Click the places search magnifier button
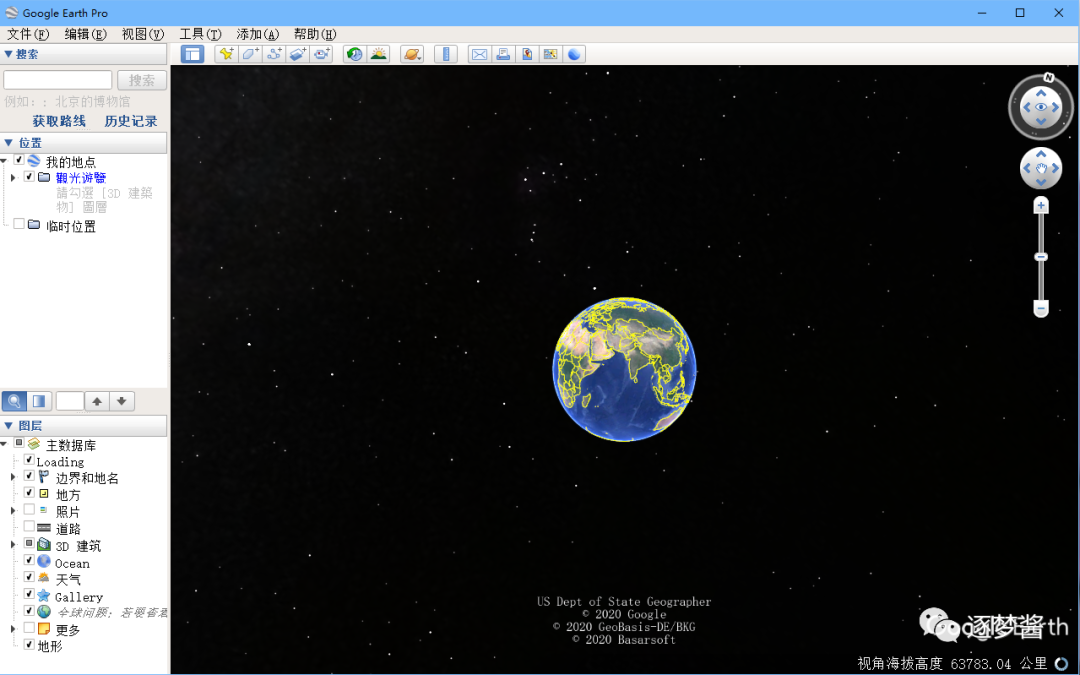The image size is (1080, 675). (14, 401)
